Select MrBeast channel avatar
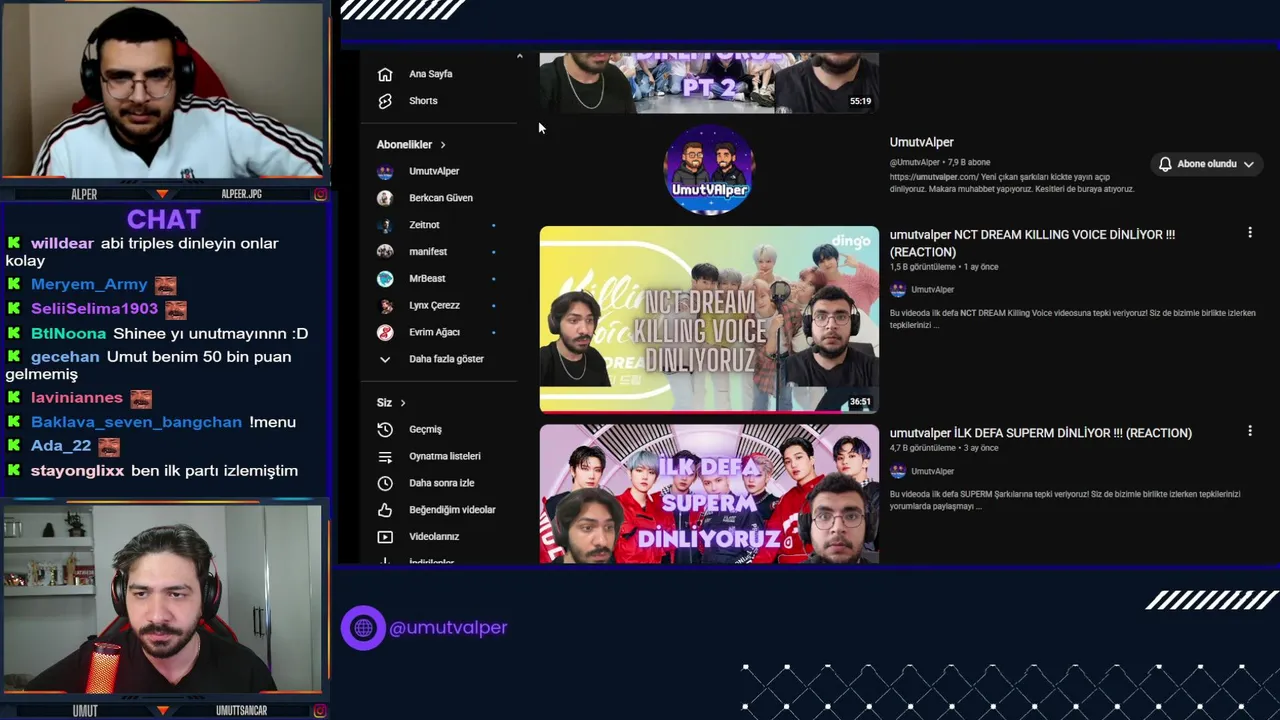The width and height of the screenshot is (1280, 720). click(385, 279)
